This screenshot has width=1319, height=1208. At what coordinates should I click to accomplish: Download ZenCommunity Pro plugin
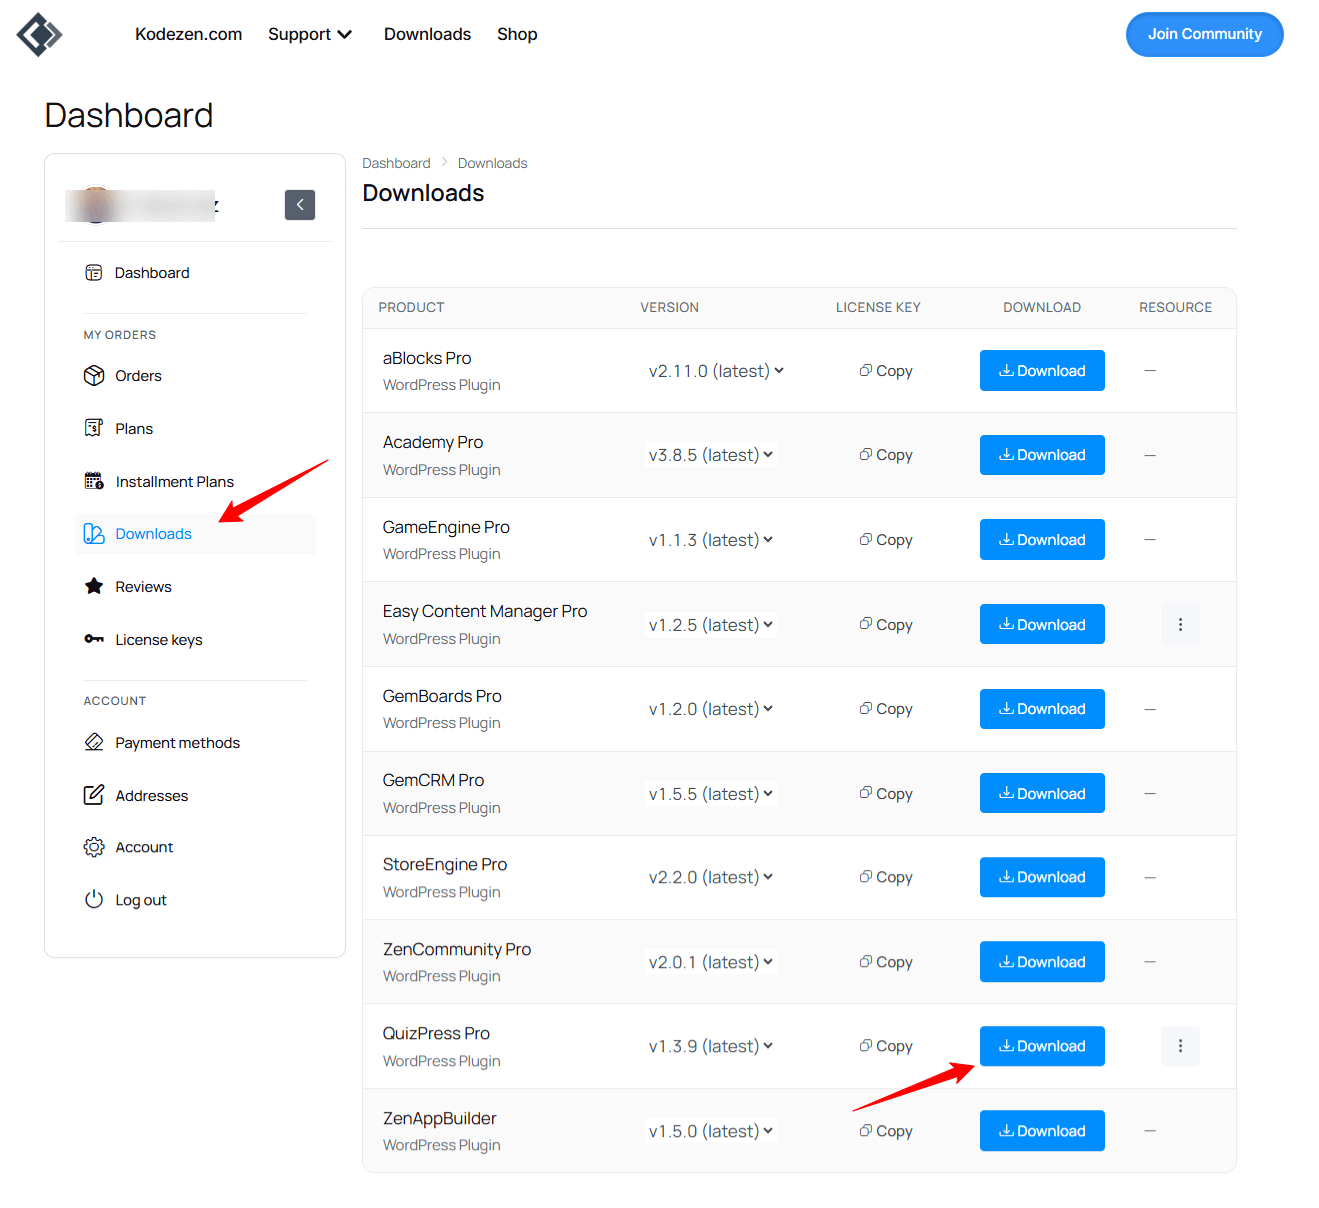[x=1042, y=962]
